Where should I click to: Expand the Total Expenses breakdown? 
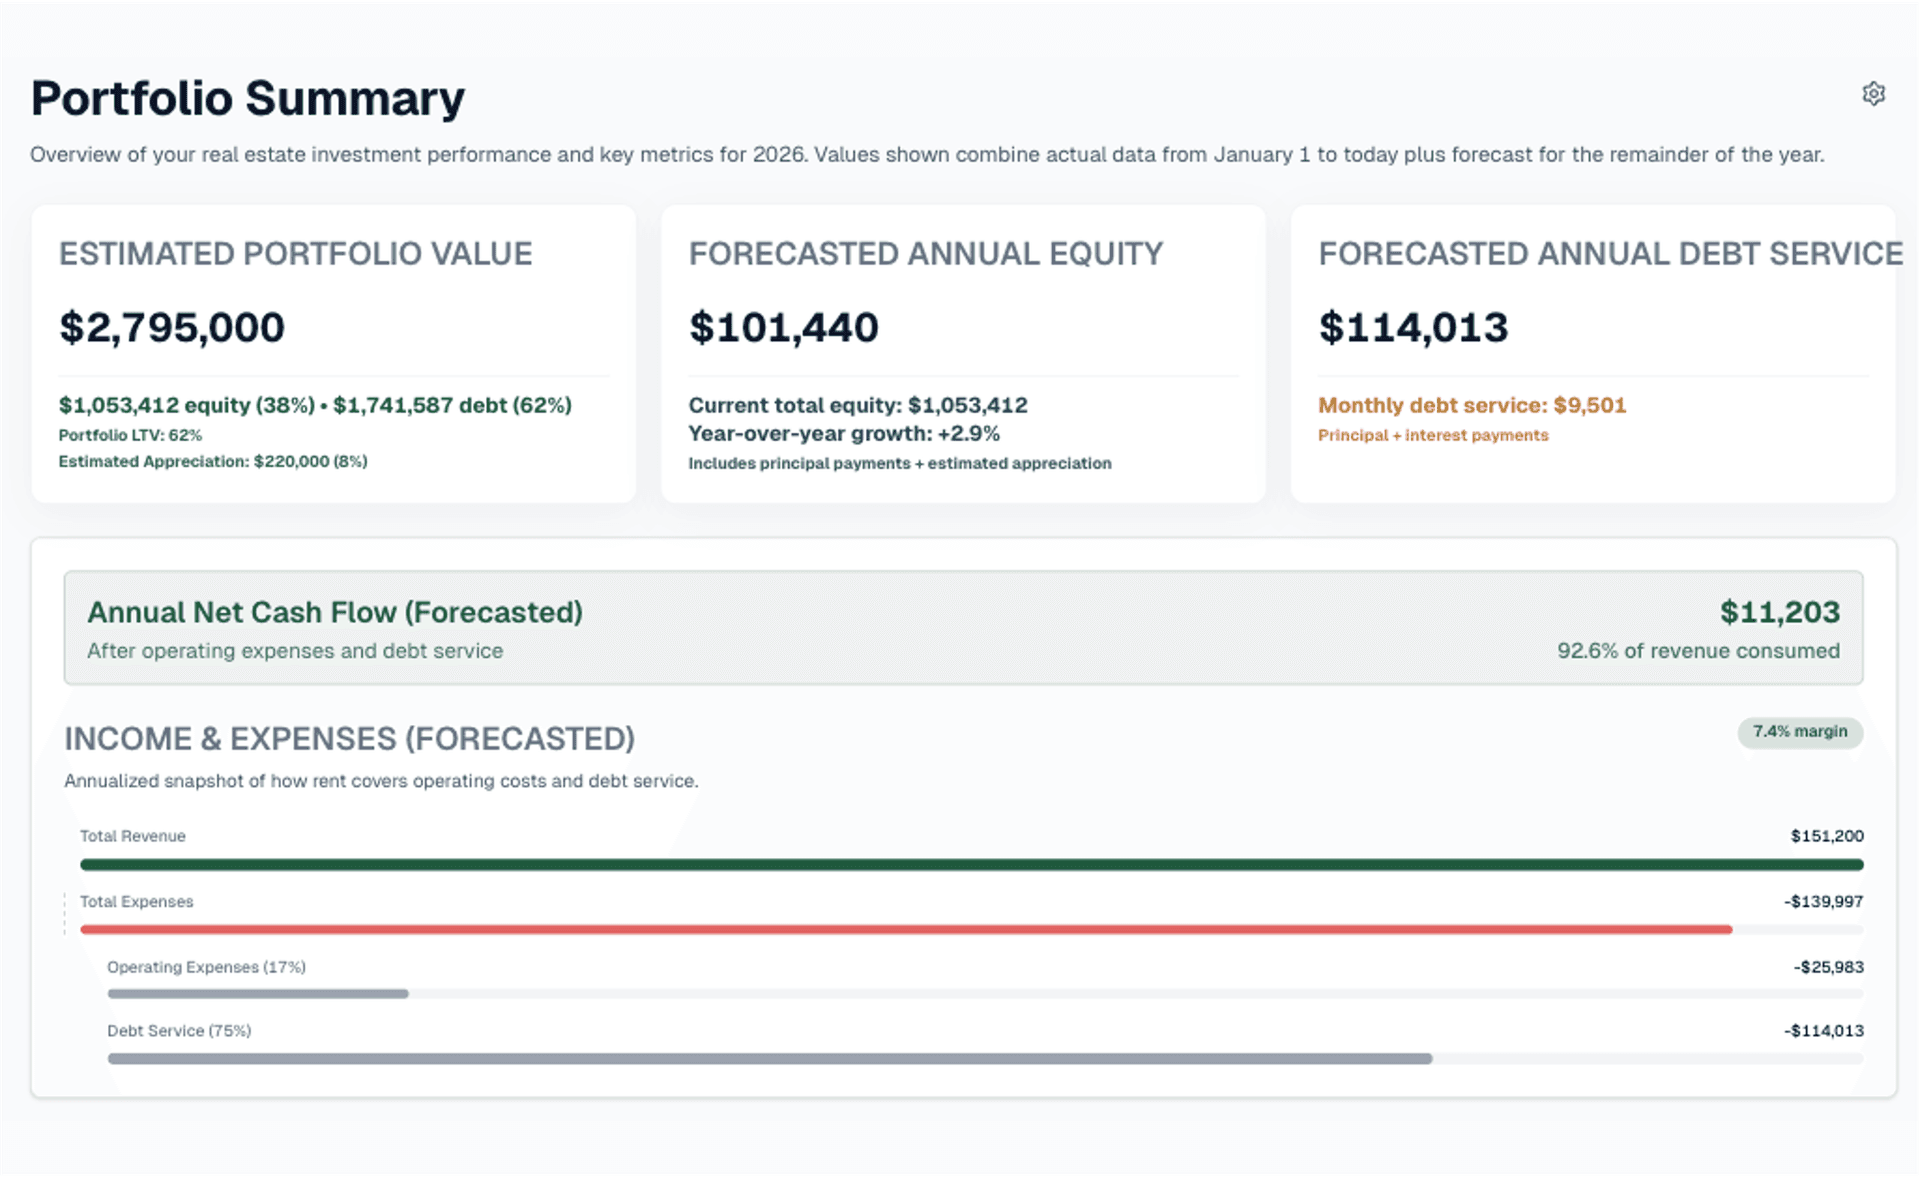click(x=136, y=901)
